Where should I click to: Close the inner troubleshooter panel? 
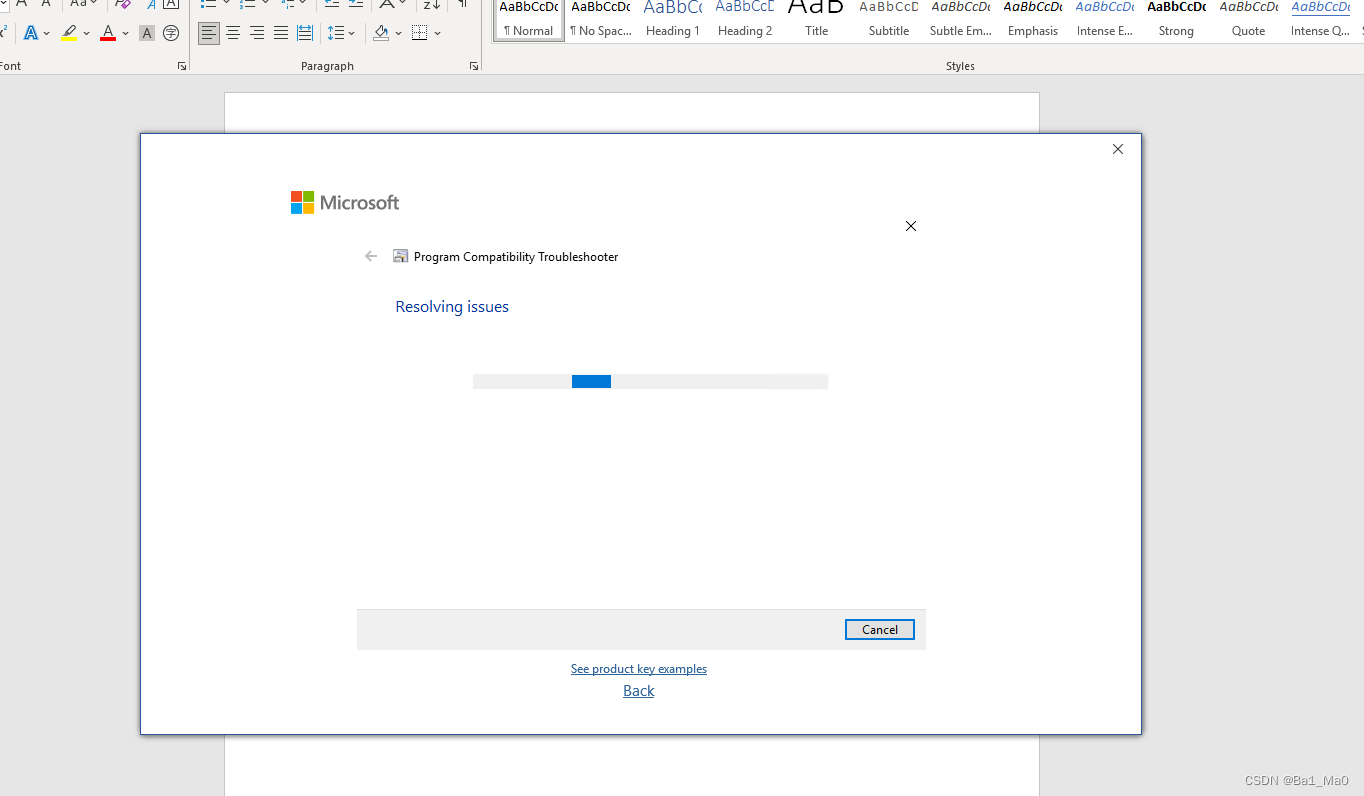point(911,226)
